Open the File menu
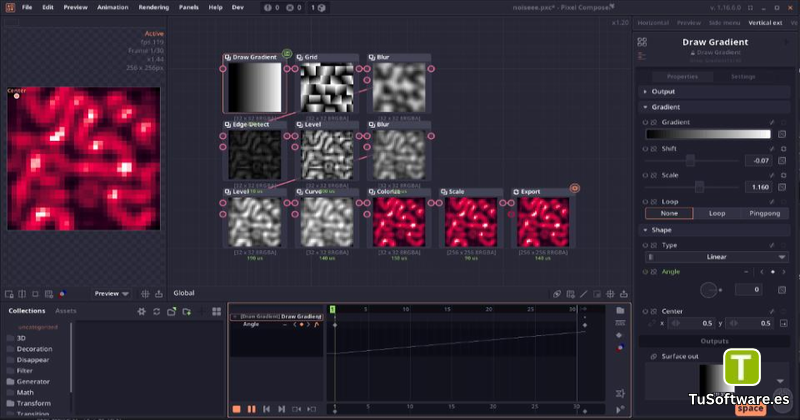The width and height of the screenshot is (800, 420). (27, 8)
